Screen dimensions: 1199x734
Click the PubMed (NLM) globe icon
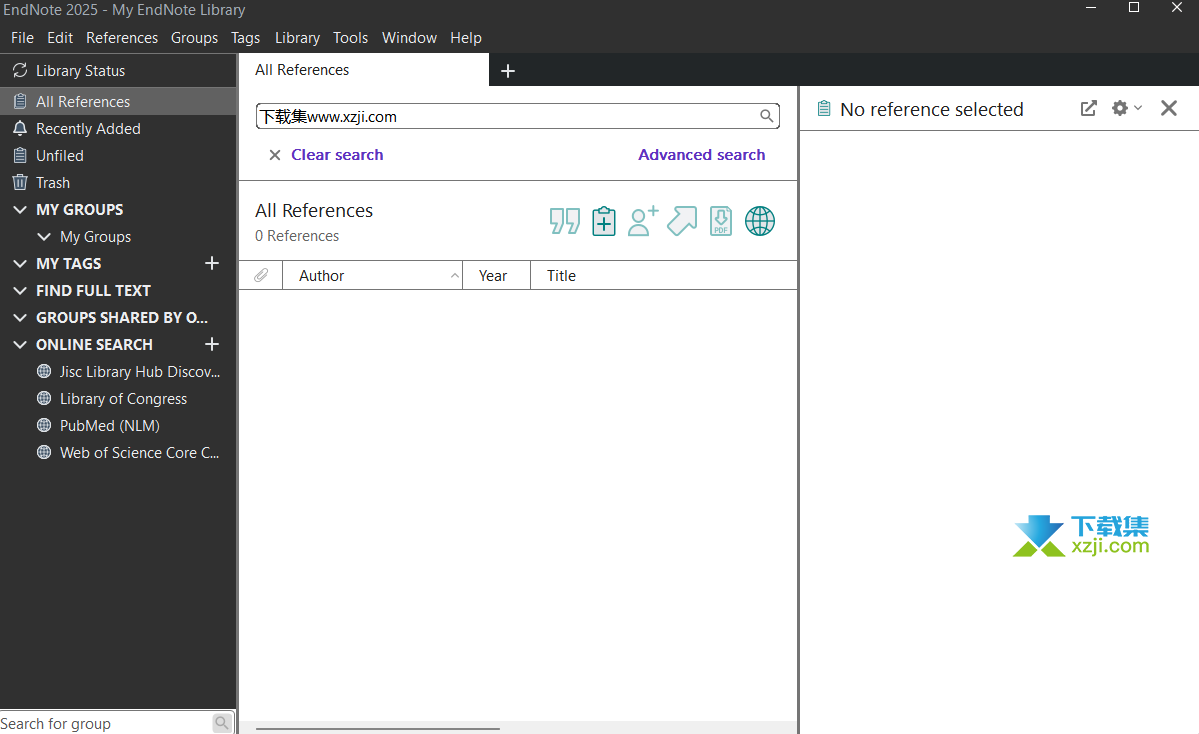click(x=44, y=425)
